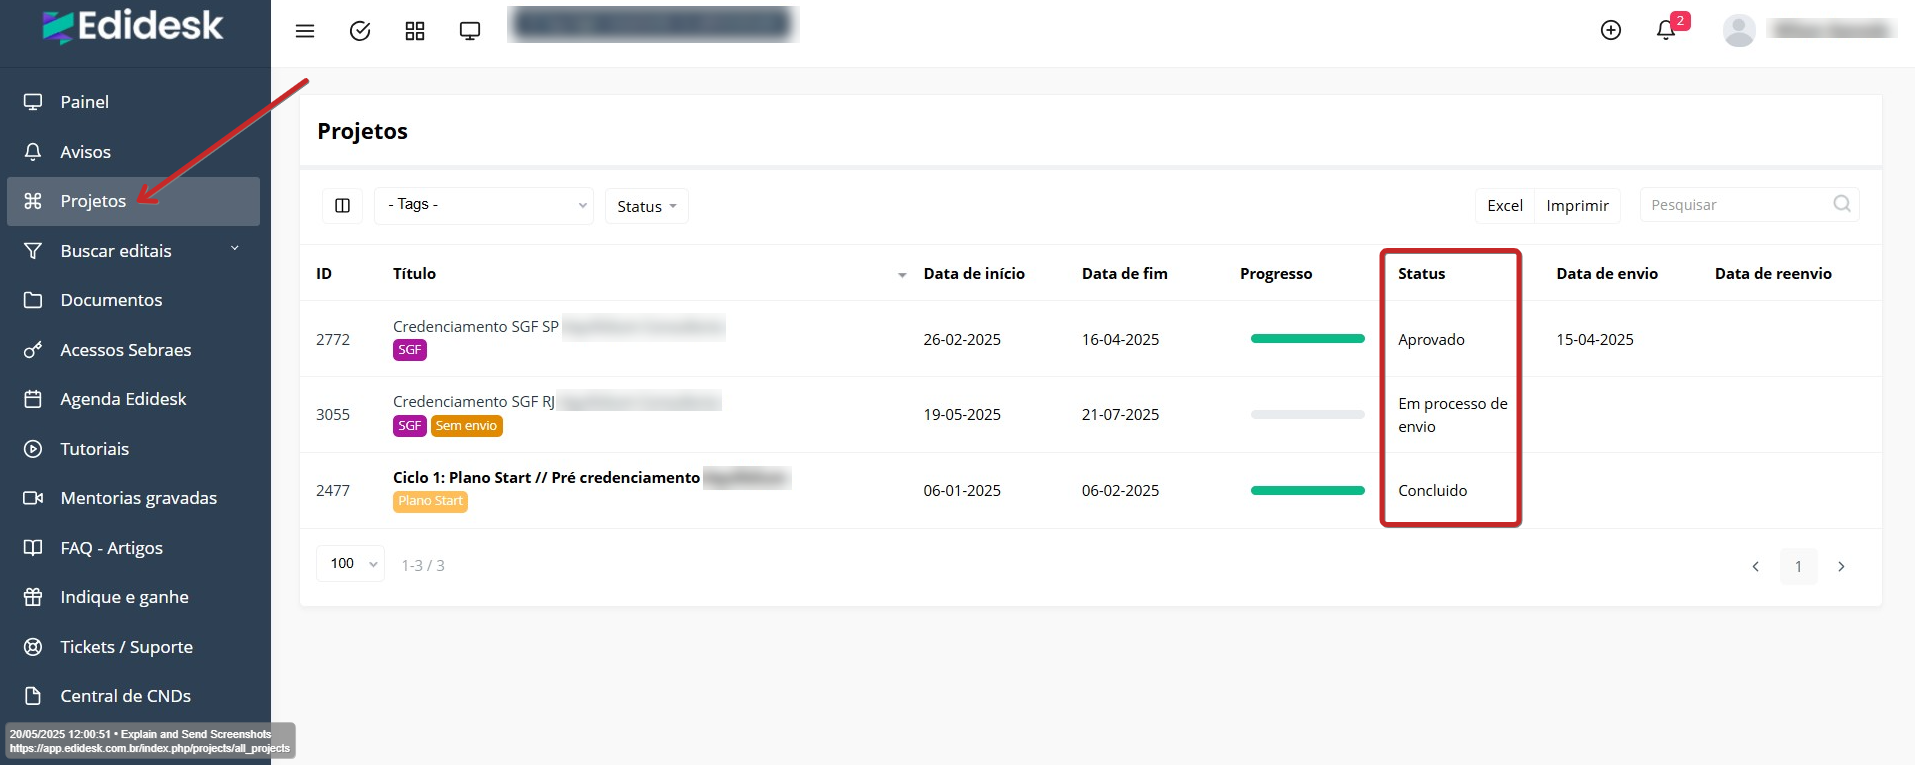Open the tasks checkmark icon in top bar
The height and width of the screenshot is (765, 1915).
click(x=360, y=31)
